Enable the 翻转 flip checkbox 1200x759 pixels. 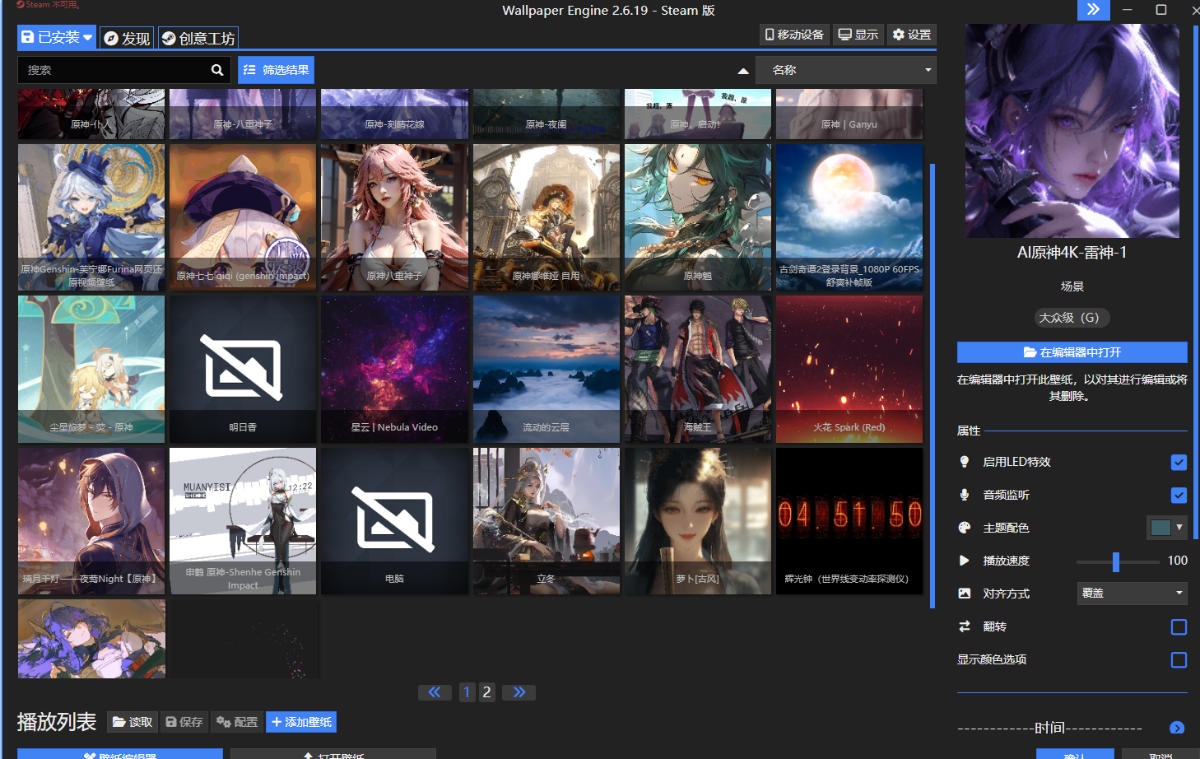[1178, 627]
